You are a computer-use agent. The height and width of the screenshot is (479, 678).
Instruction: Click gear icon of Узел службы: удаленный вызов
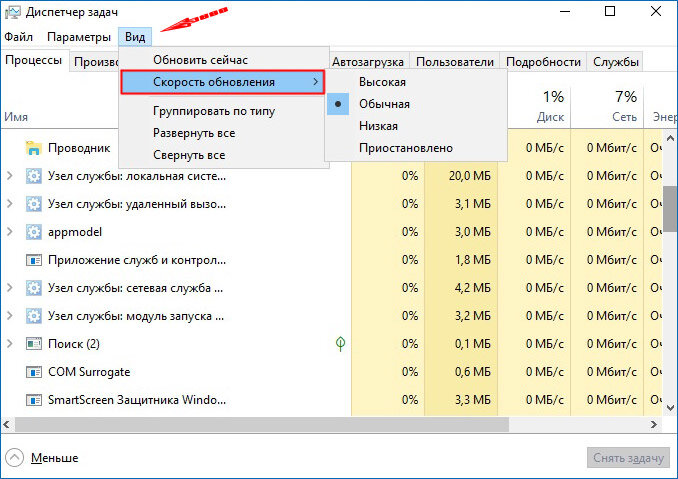pos(34,204)
